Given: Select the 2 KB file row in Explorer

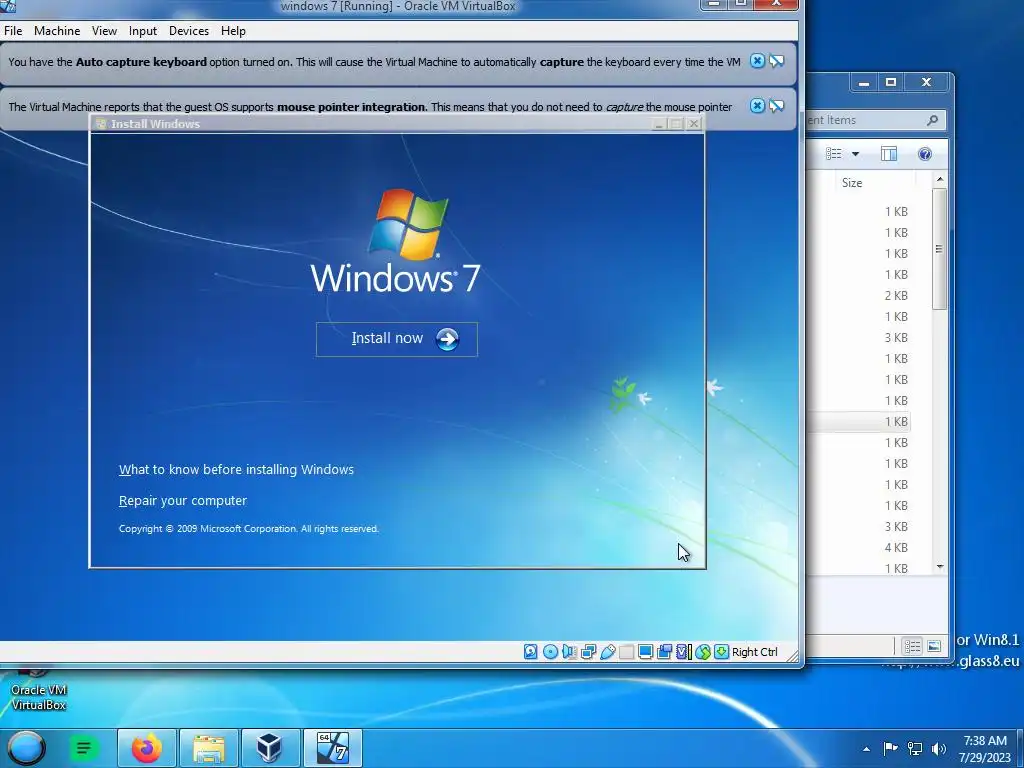Looking at the screenshot, I should tap(858, 296).
